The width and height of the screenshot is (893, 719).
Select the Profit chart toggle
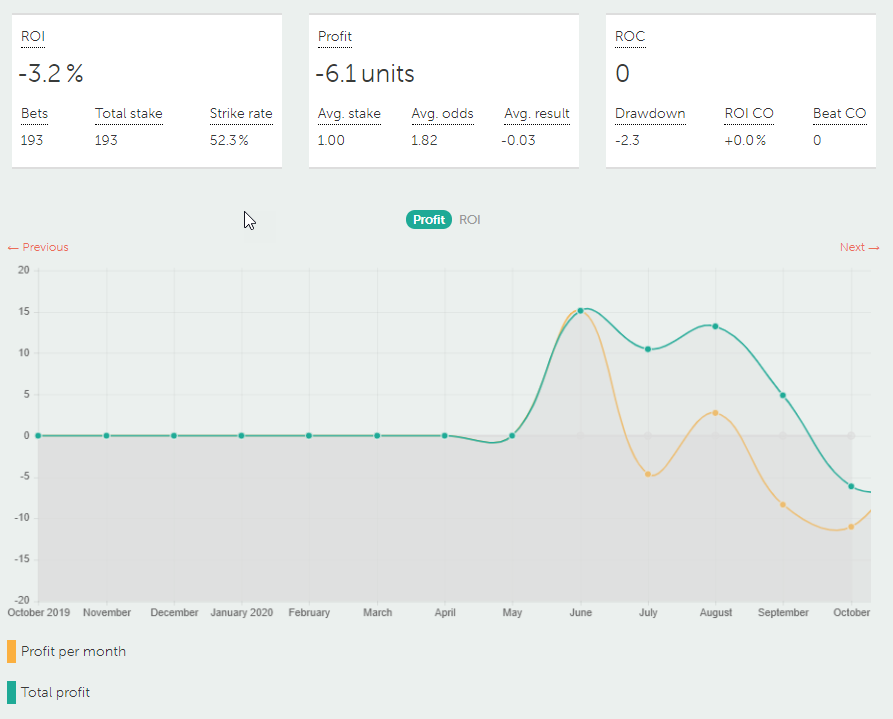tap(429, 220)
